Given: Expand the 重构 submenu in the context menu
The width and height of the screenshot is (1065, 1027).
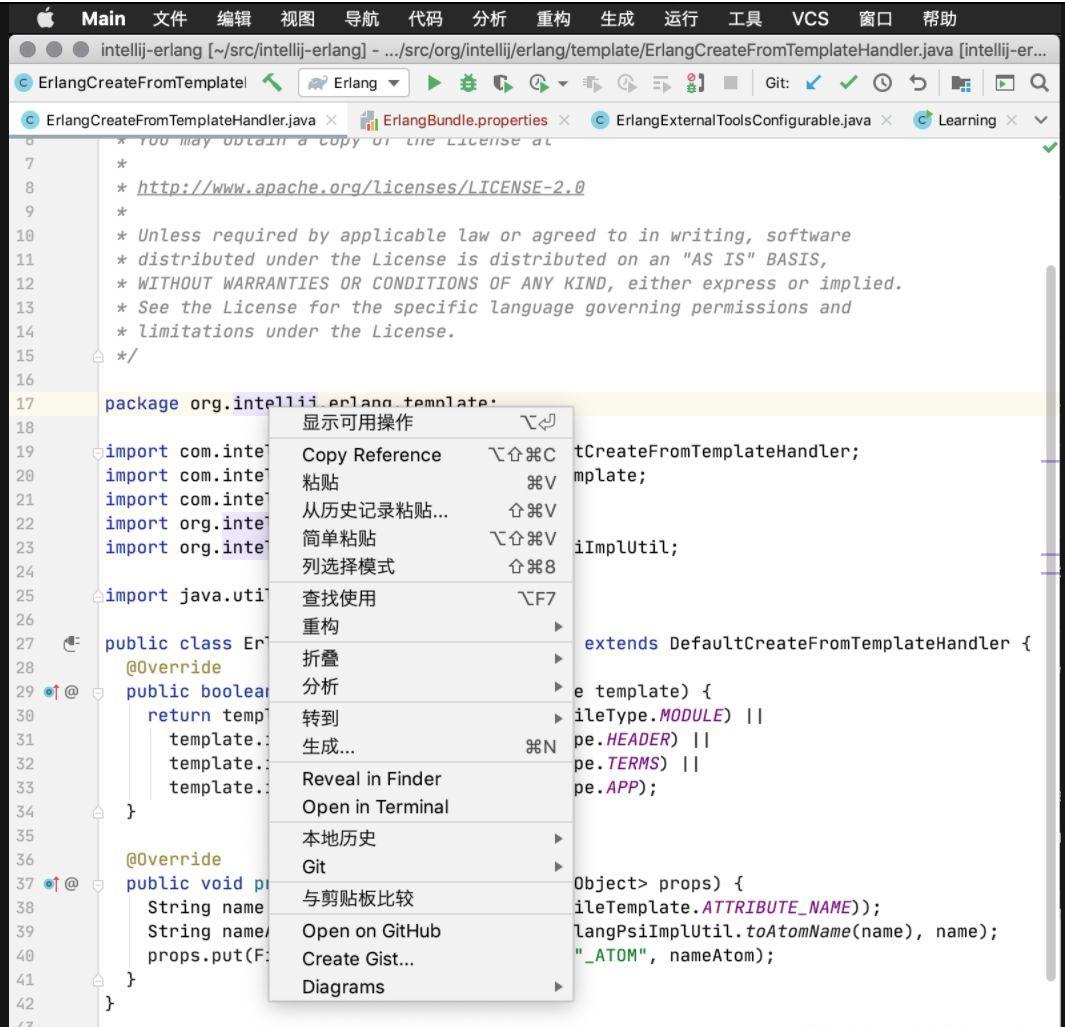Looking at the screenshot, I should 421,626.
